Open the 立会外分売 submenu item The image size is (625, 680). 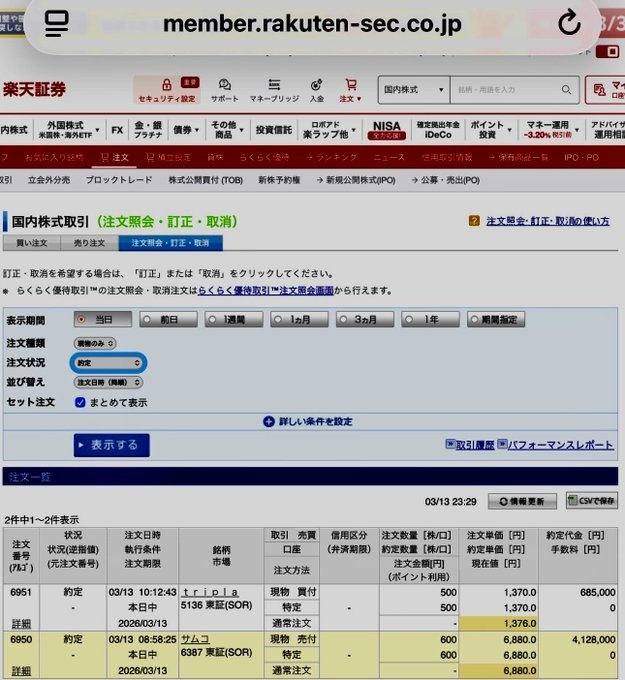(49, 180)
